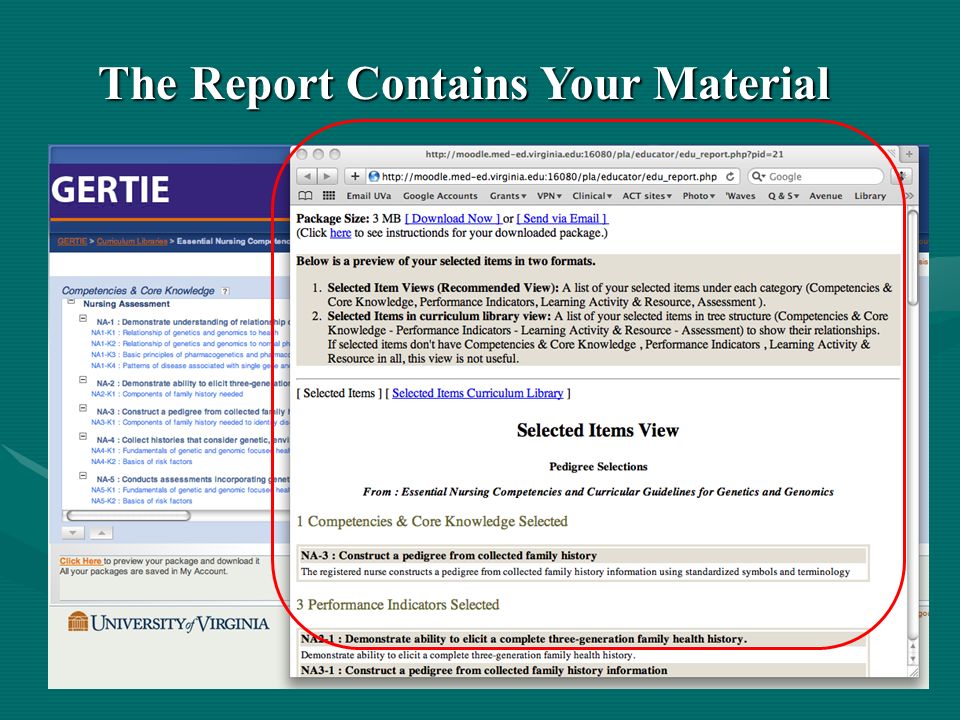This screenshot has height=720, width=960.
Task: Open the bookmarks book icon
Action: (305, 196)
